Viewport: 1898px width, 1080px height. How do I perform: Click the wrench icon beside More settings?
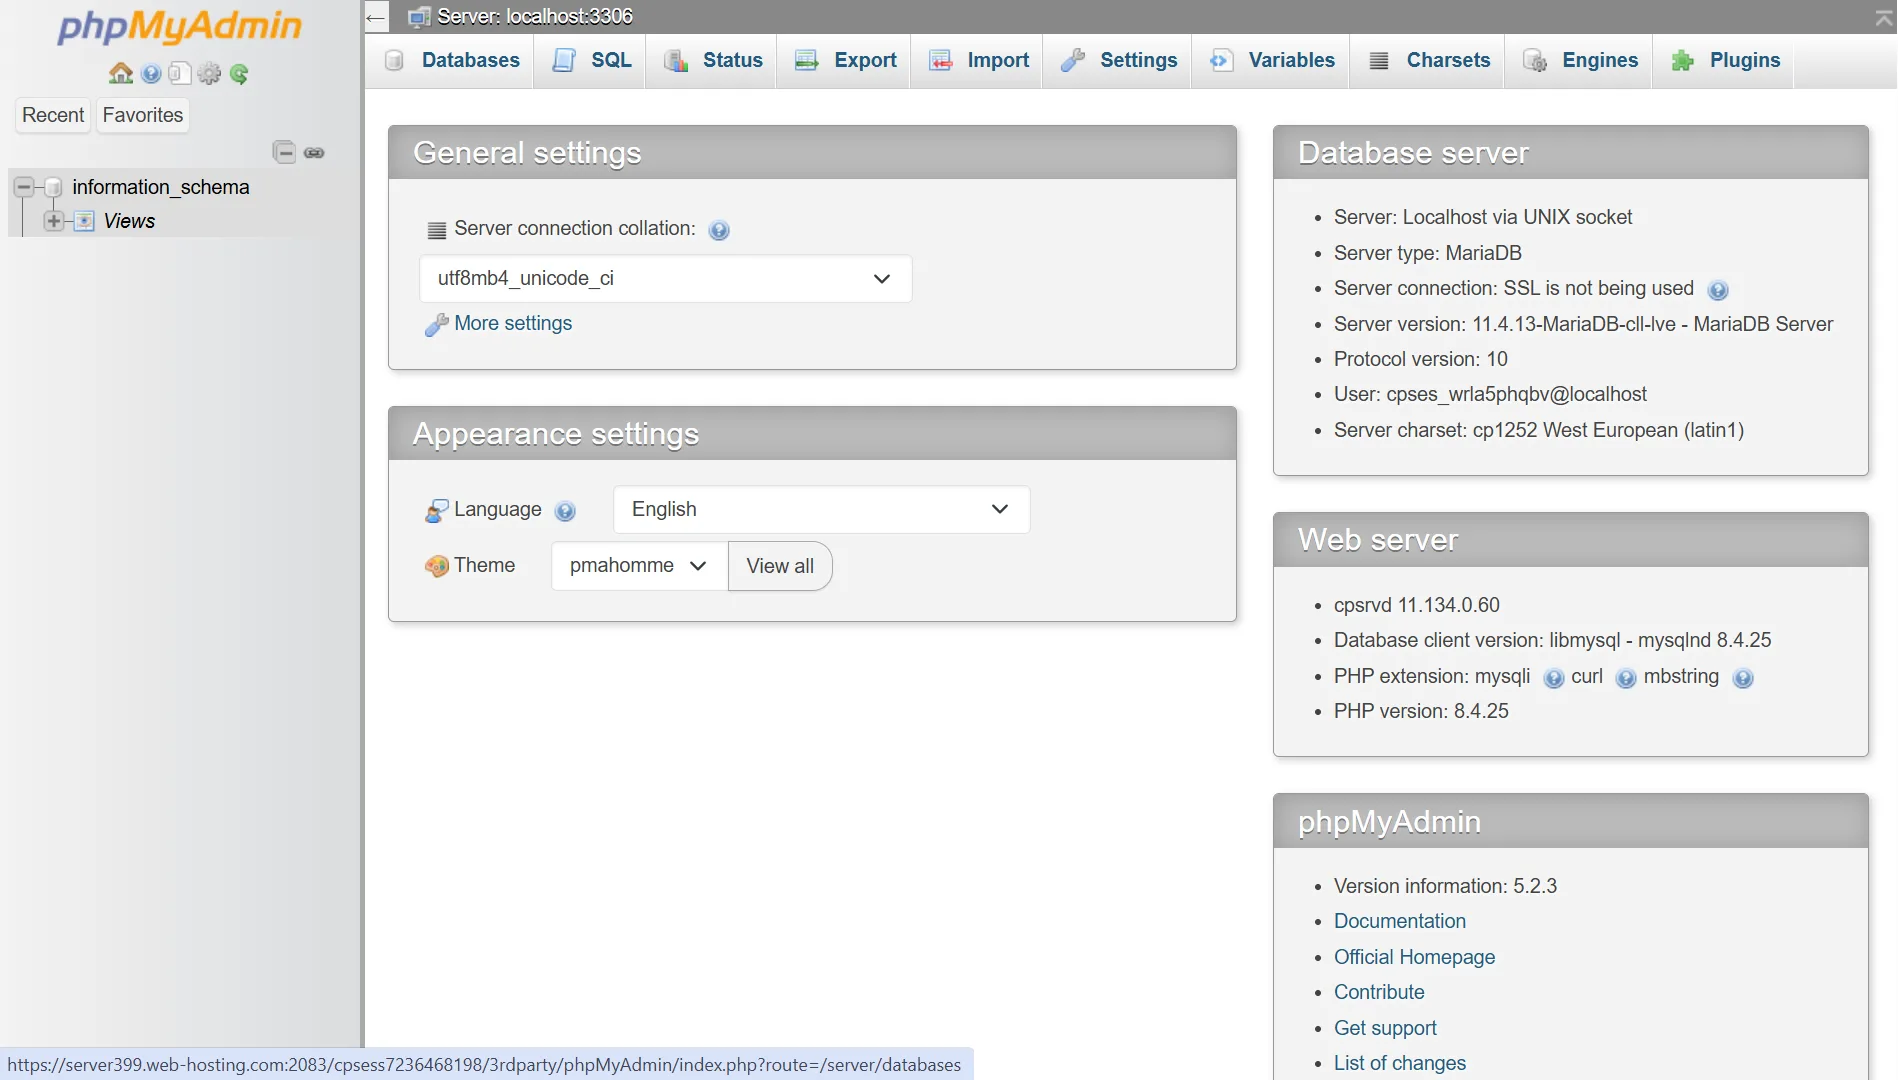click(436, 324)
